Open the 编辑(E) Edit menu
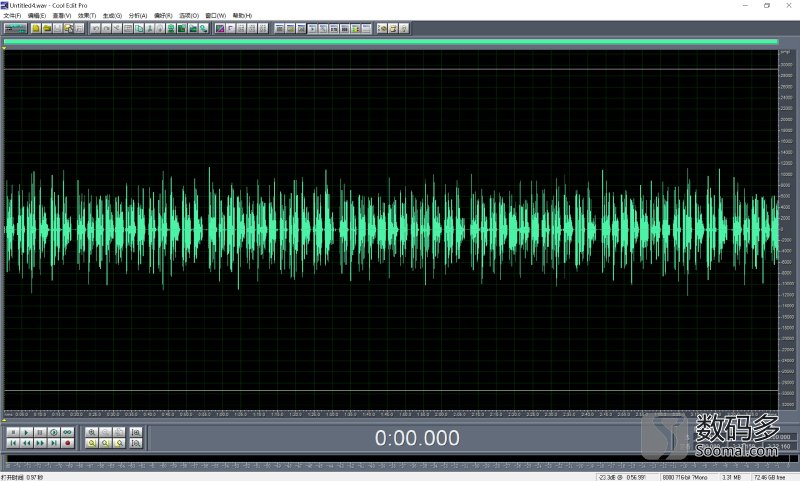This screenshot has height=481, width=800. (37, 16)
